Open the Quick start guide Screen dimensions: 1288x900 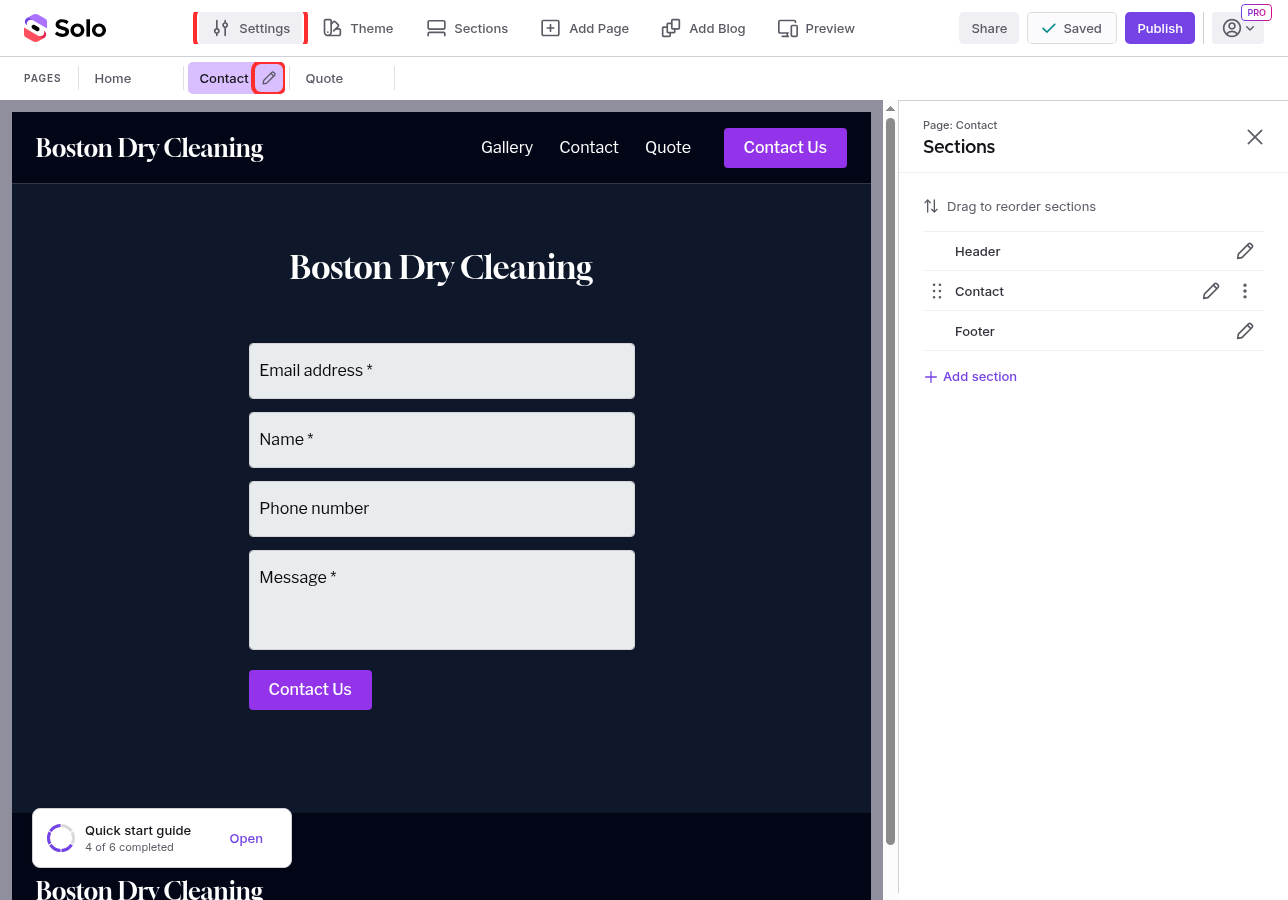pos(246,839)
